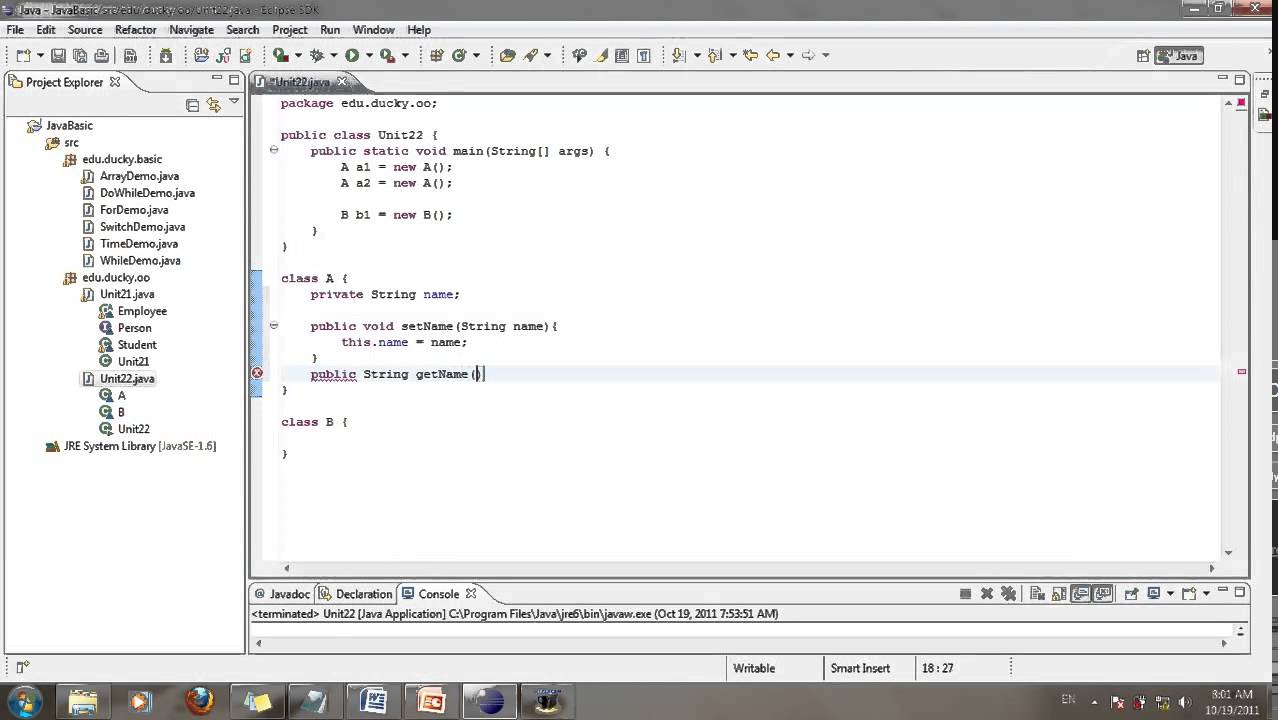
Task: Open Project Explorer view menu triangle
Action: (x=234, y=101)
